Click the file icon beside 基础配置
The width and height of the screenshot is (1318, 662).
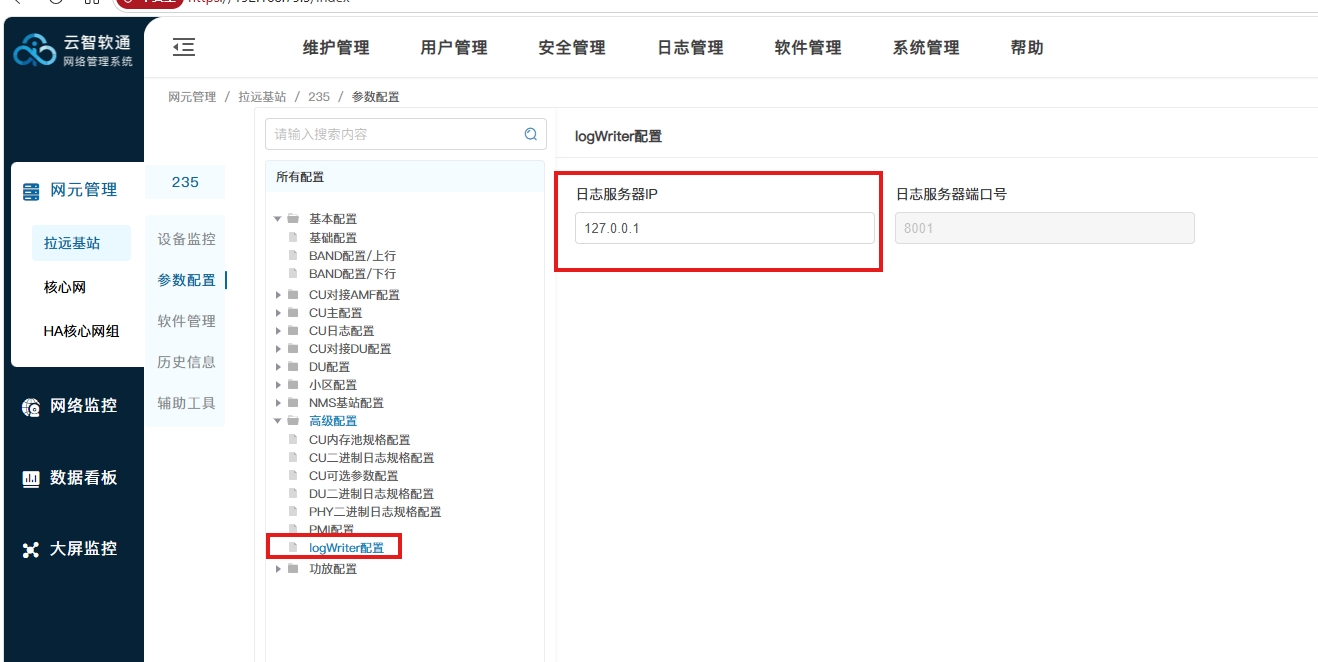[x=293, y=238]
